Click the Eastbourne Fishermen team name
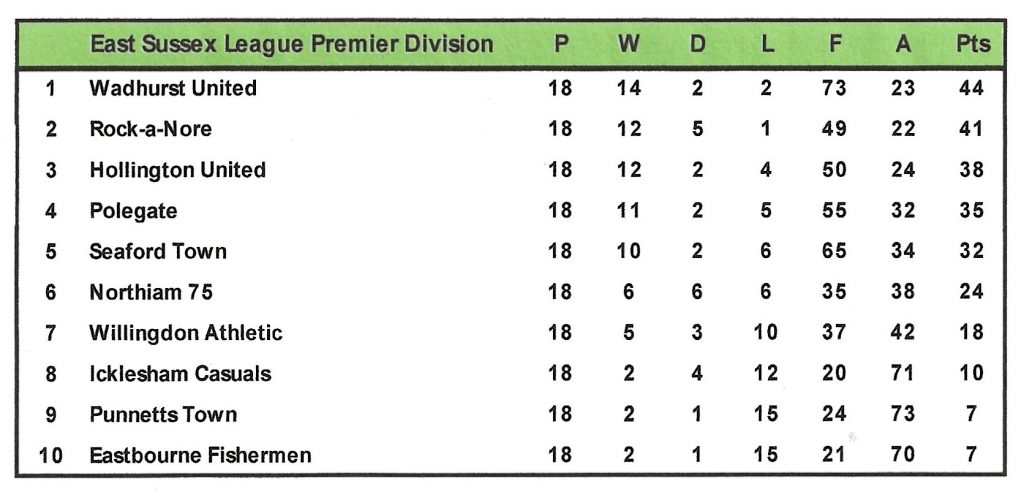Image resolution: width=1024 pixels, height=492 pixels. [x=200, y=455]
